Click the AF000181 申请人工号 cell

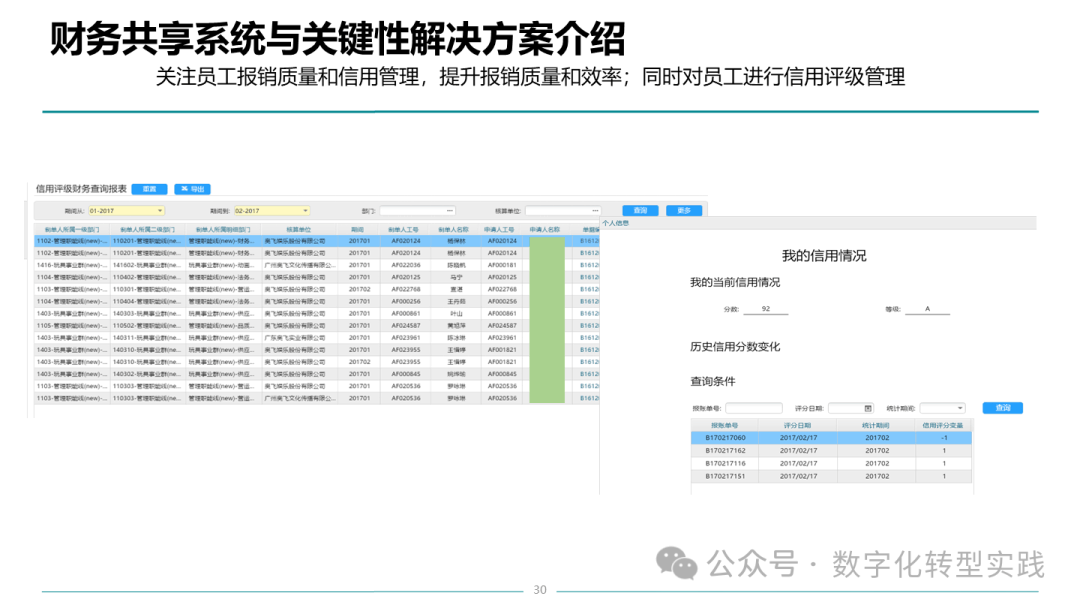502,265
